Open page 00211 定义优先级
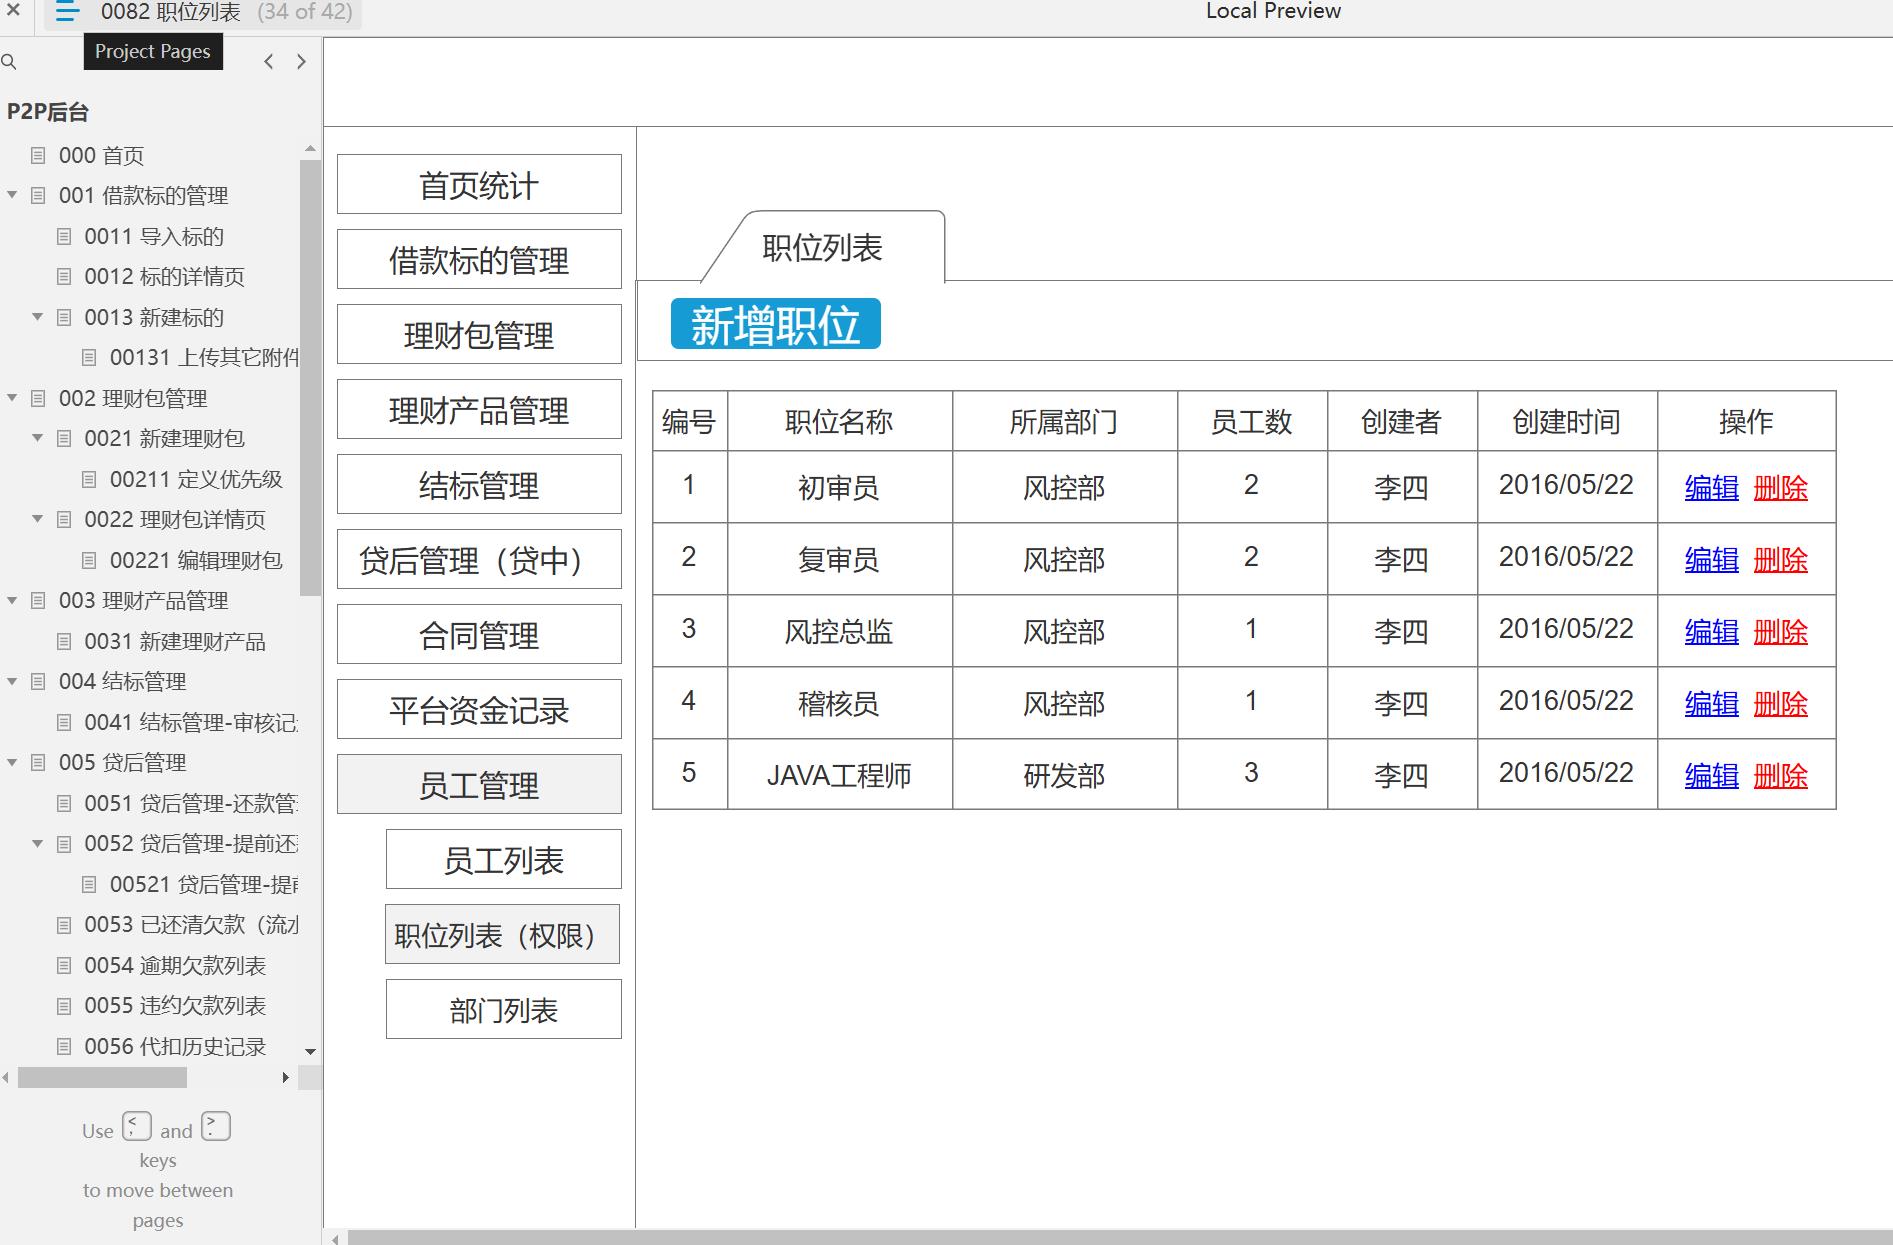Image resolution: width=1893 pixels, height=1245 pixels. pyautogui.click(x=196, y=479)
